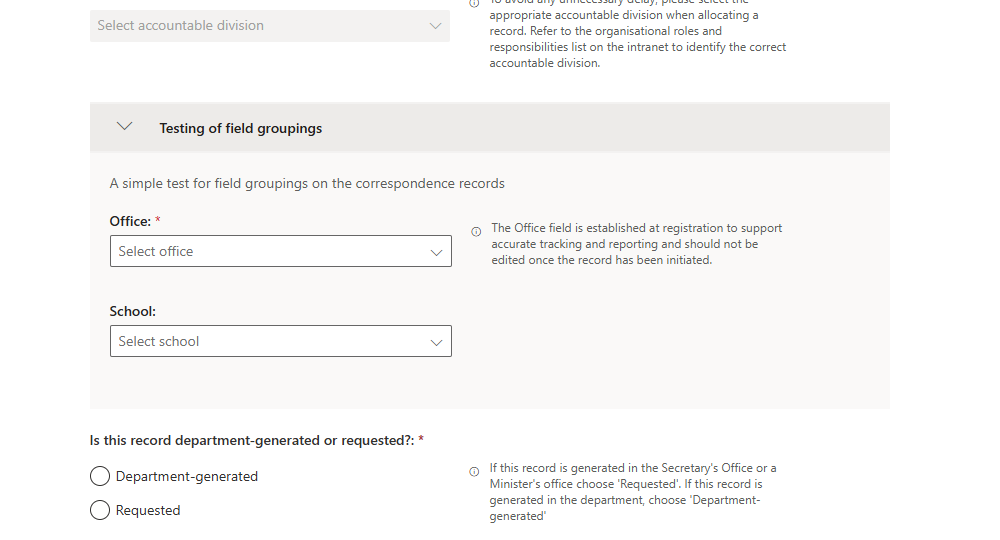This screenshot has height=540, width=1000.
Task: Click the chevron in Select accountable division field
Action: coord(435,26)
